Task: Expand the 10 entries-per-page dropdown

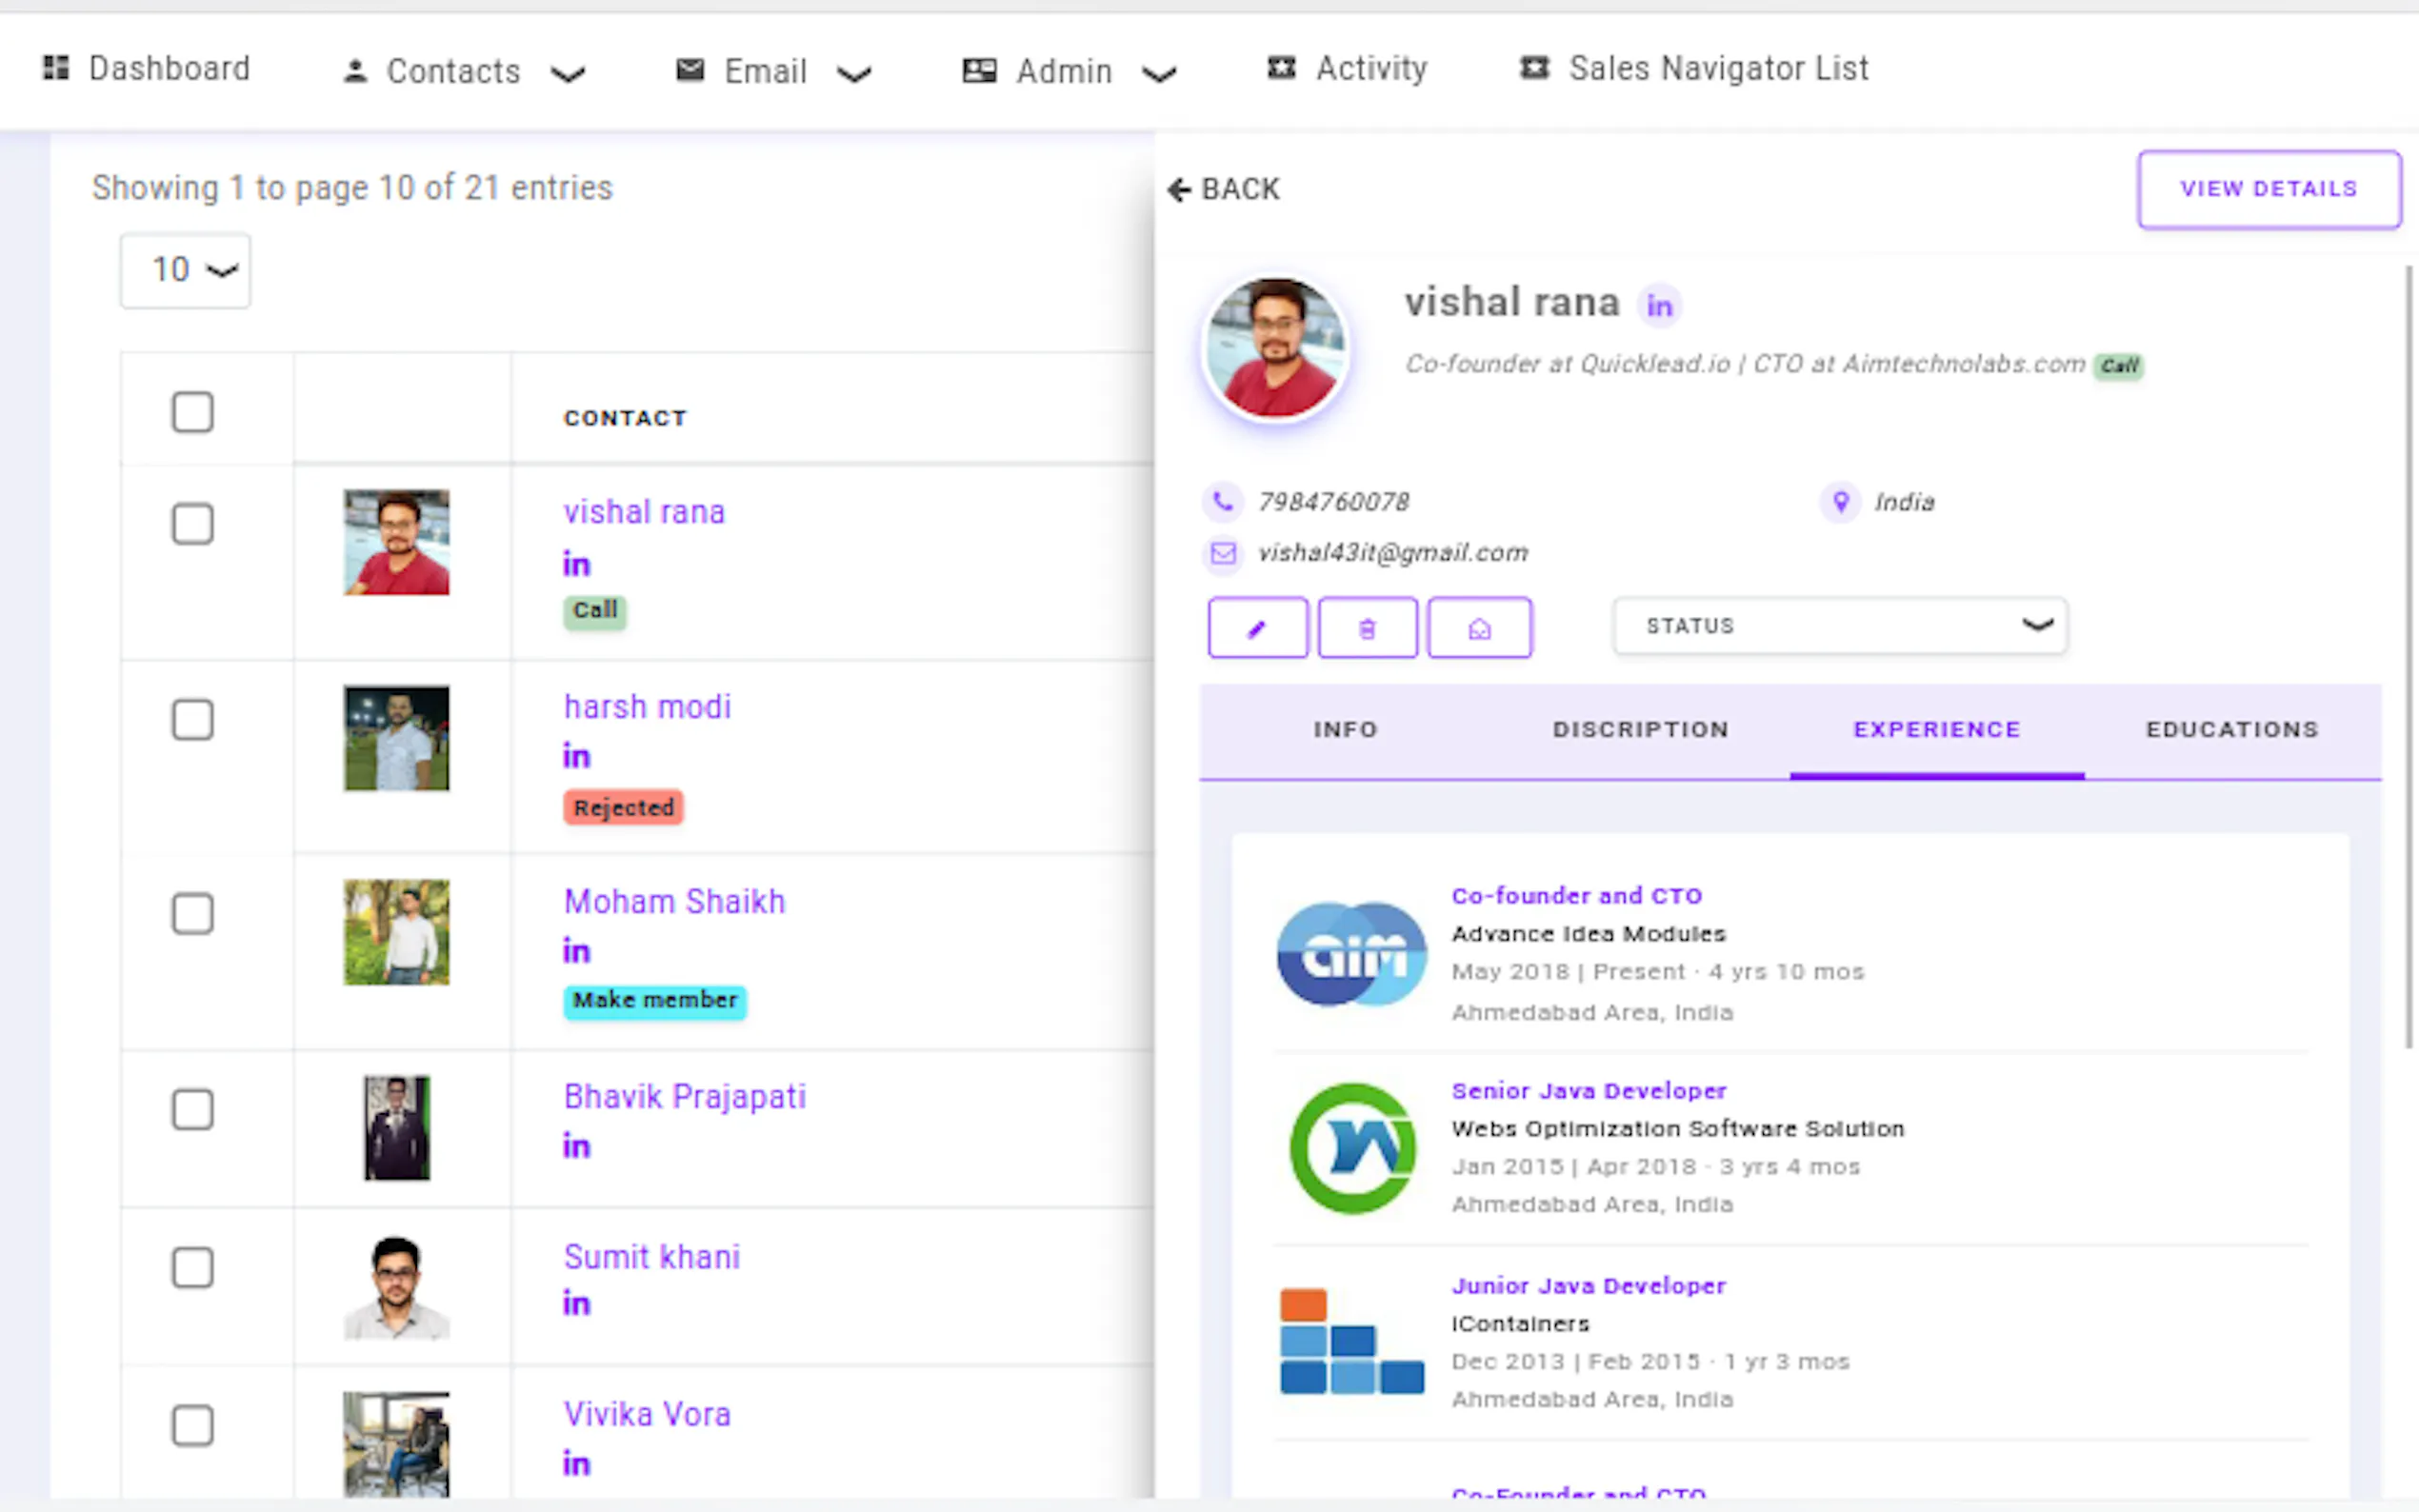Action: pyautogui.click(x=186, y=270)
